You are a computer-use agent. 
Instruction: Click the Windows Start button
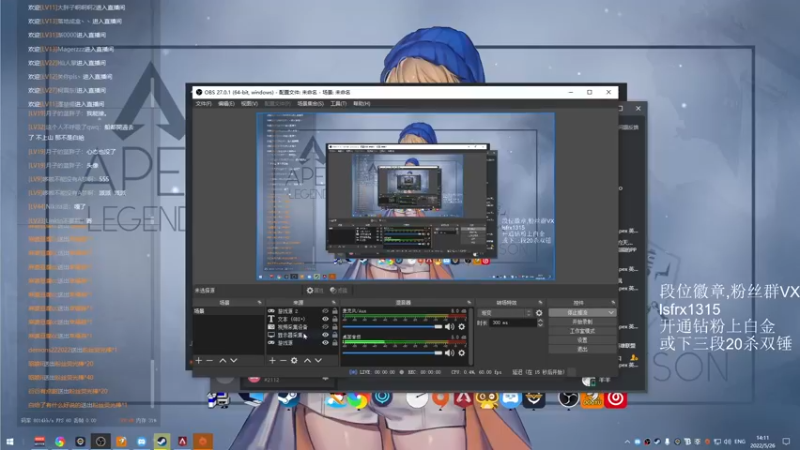(x=9, y=441)
